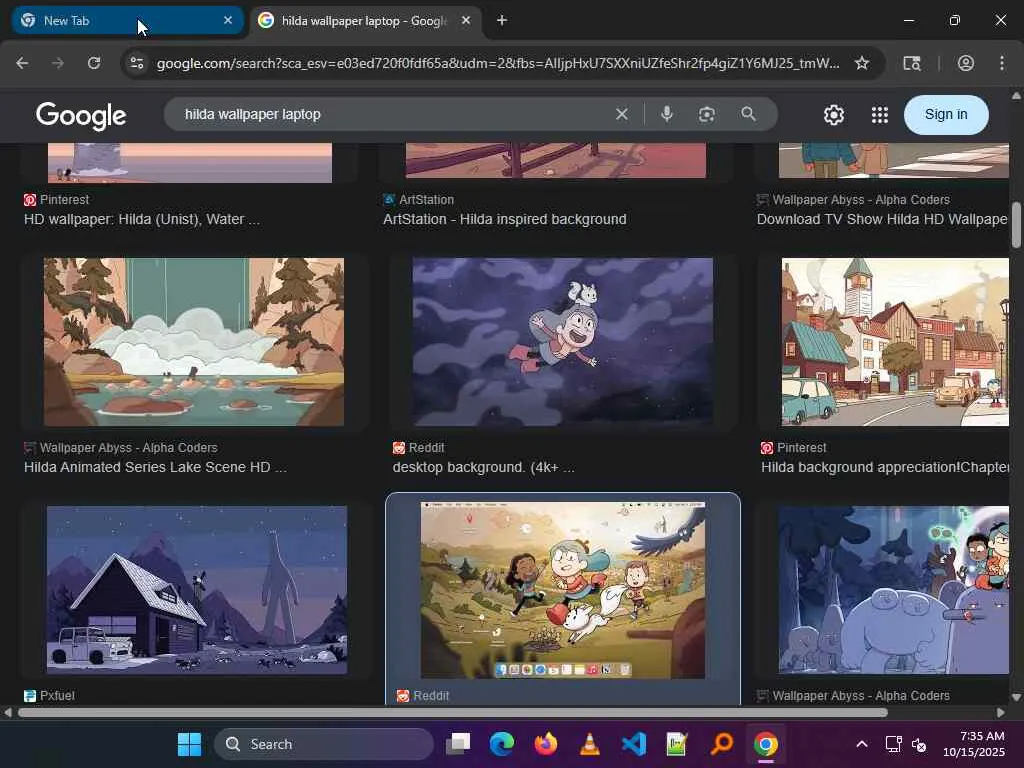Open the Windows Start menu
This screenshot has height=768, width=1024.
189,744
